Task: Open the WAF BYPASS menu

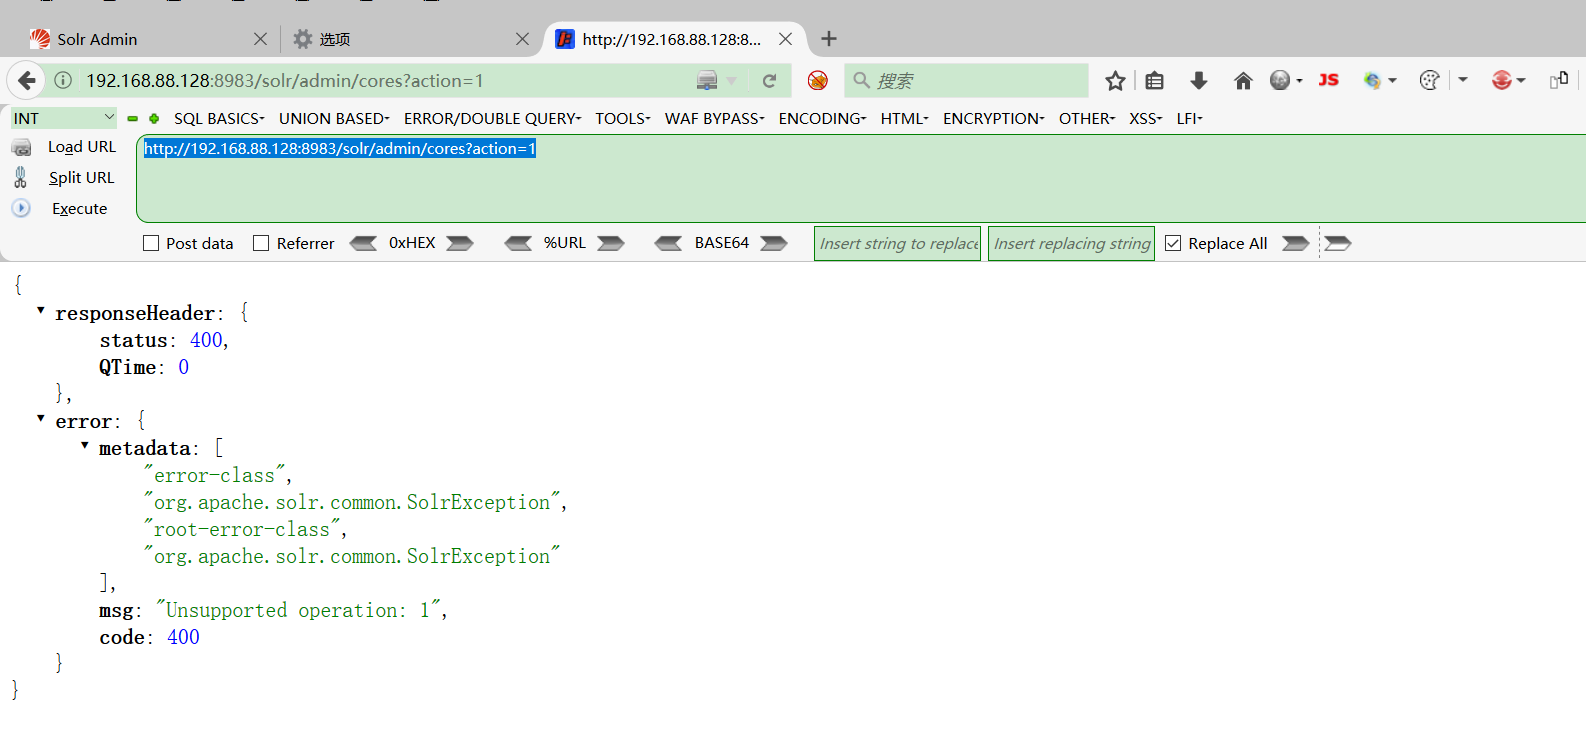Action: [x=715, y=118]
